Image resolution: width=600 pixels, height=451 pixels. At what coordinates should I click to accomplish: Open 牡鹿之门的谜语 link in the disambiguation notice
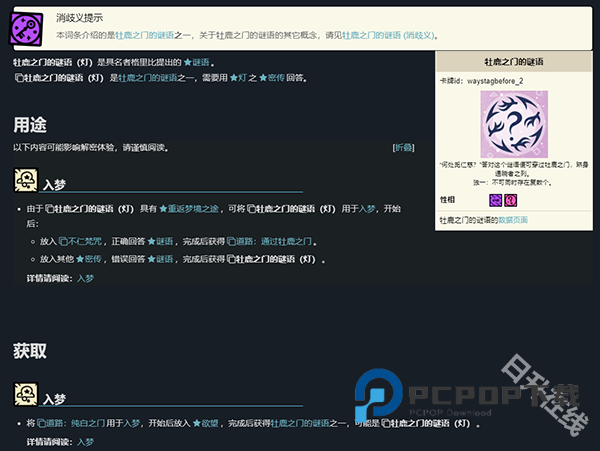145,36
